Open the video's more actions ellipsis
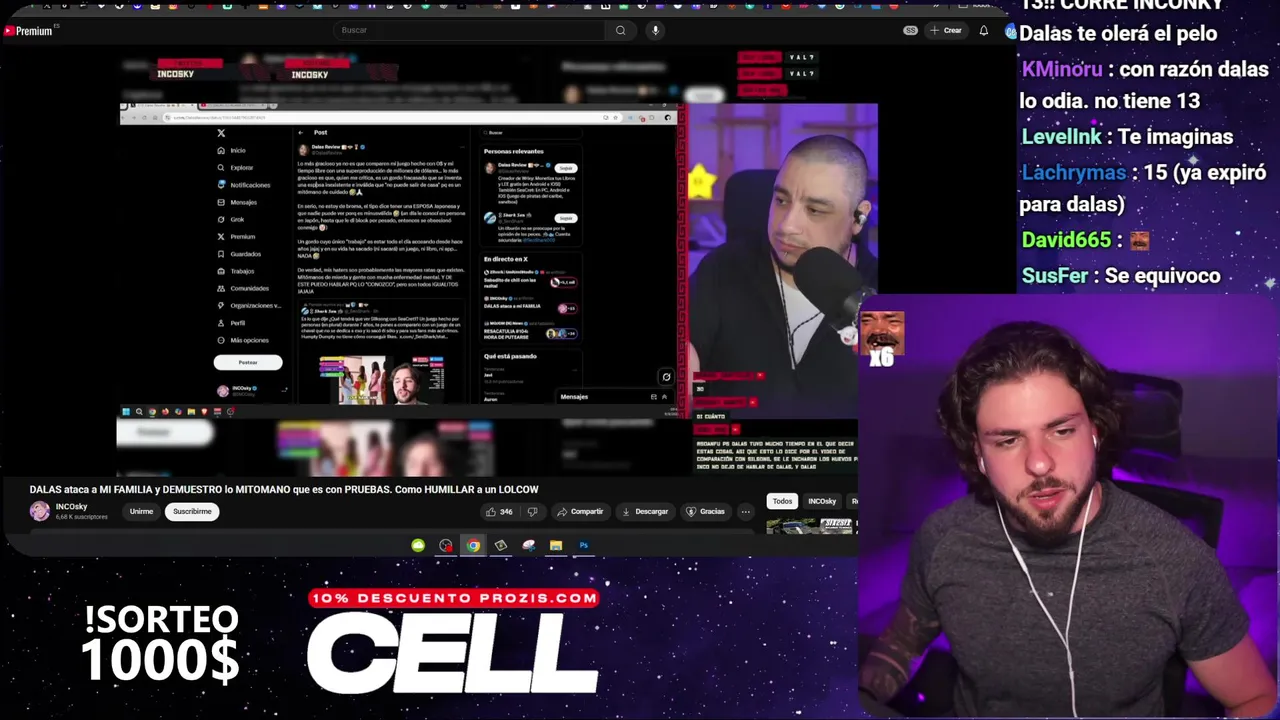The height and width of the screenshot is (720, 1280). [x=745, y=511]
